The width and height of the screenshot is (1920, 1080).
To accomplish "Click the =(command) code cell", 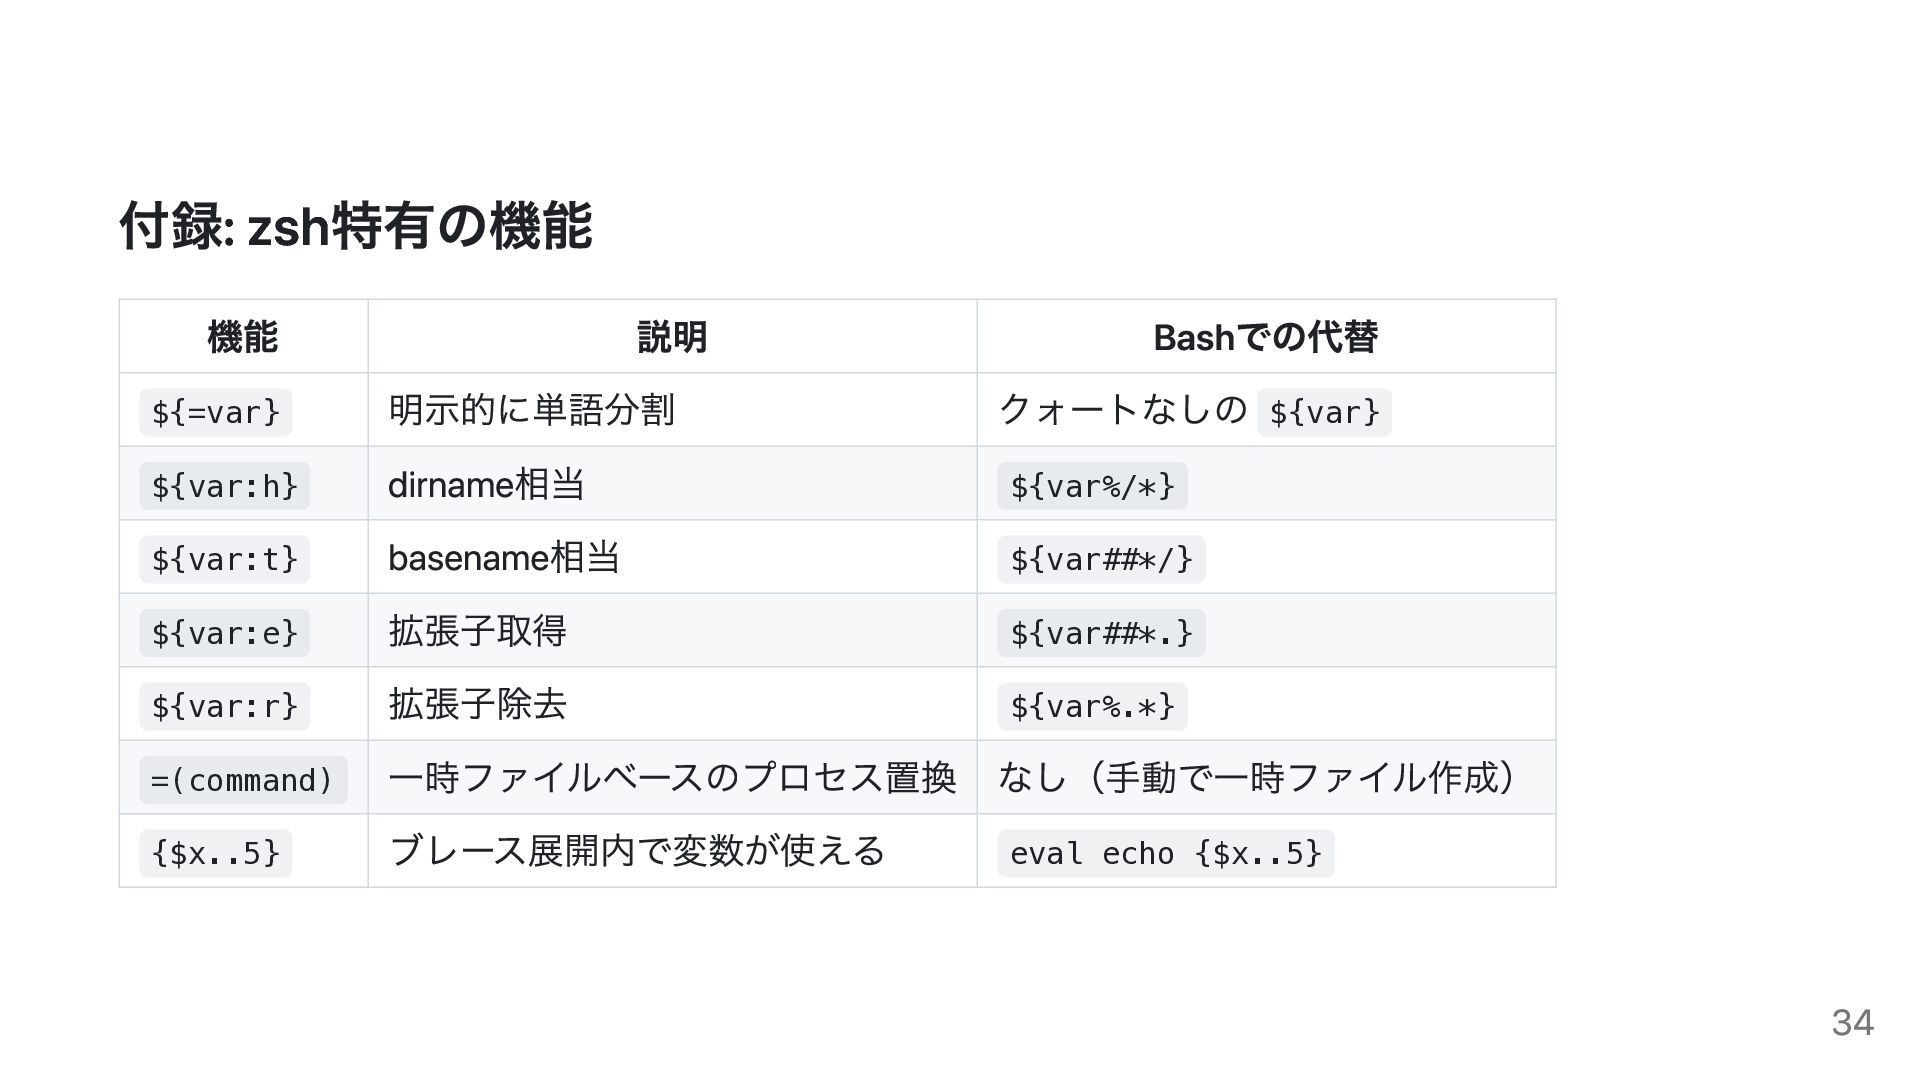I will (x=243, y=780).
